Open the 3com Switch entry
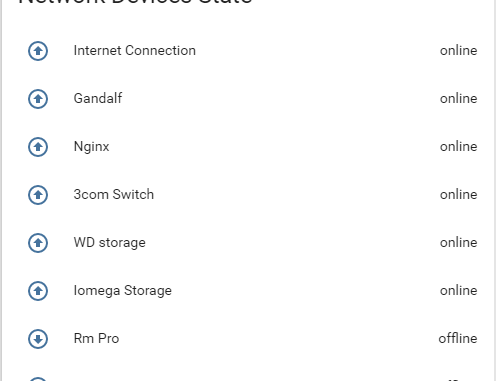 coord(114,195)
